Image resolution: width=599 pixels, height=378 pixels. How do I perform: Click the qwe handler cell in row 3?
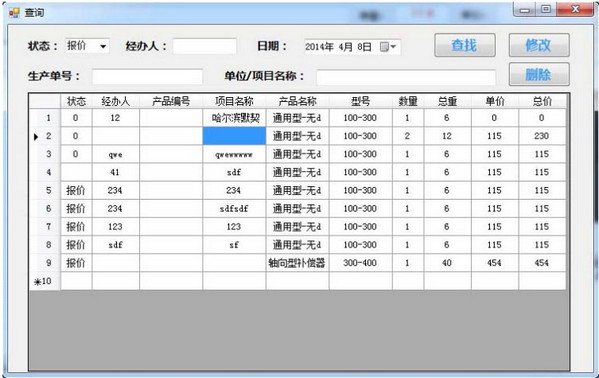(115, 154)
